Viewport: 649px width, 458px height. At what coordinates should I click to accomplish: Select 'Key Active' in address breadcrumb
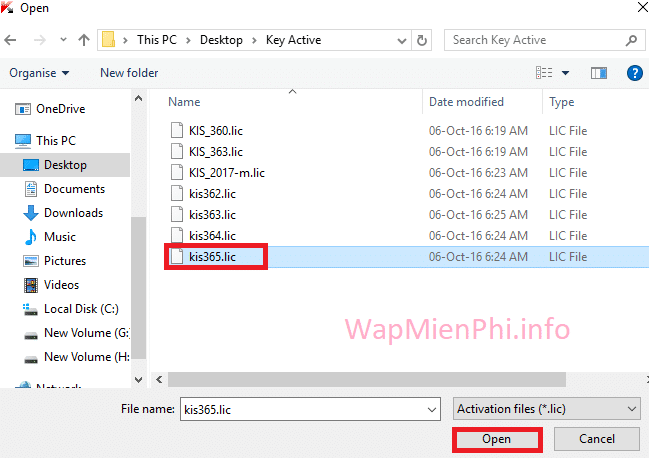click(293, 40)
